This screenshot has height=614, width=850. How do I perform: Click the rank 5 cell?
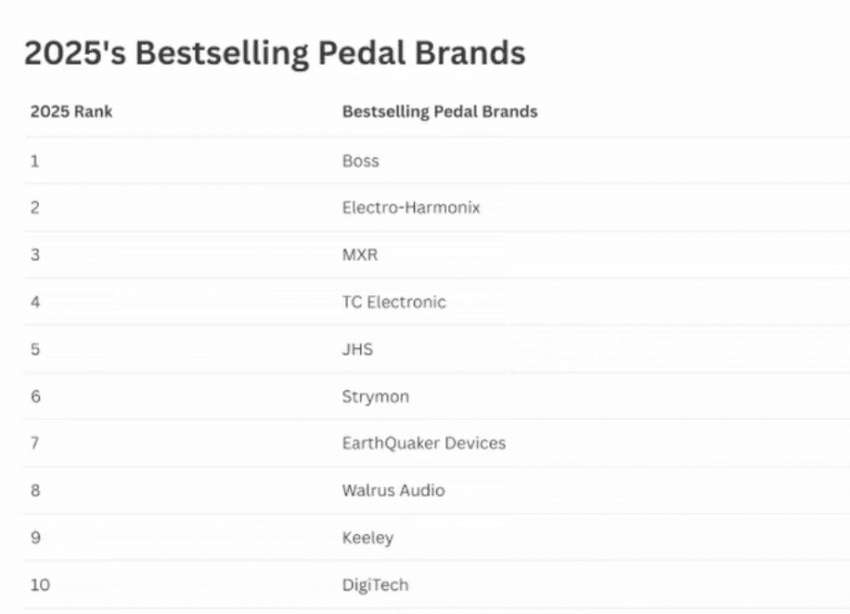click(35, 349)
